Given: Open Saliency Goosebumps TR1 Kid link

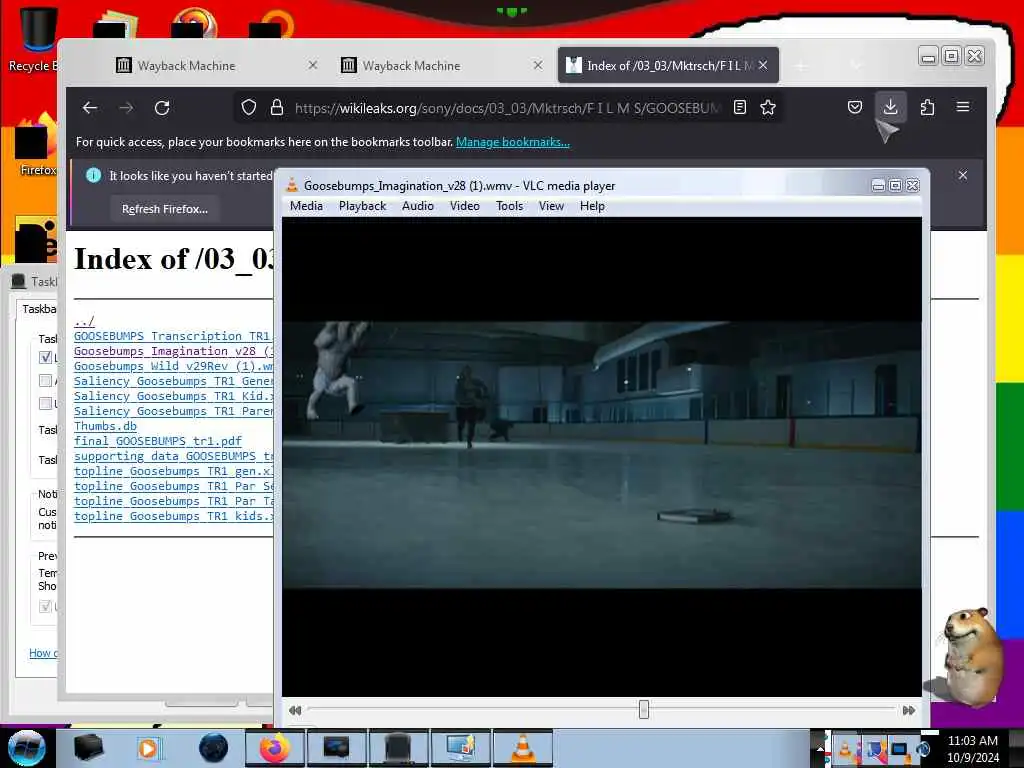Looking at the screenshot, I should pos(173,396).
